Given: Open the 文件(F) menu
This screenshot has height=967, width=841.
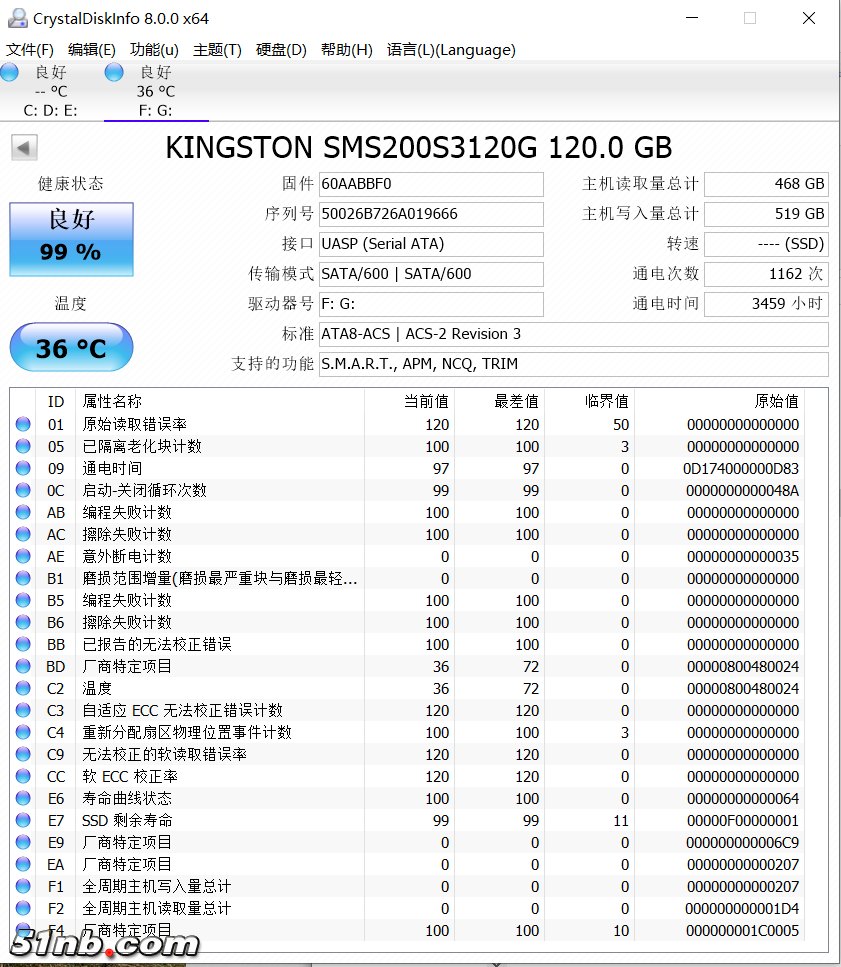Looking at the screenshot, I should (x=30, y=50).
